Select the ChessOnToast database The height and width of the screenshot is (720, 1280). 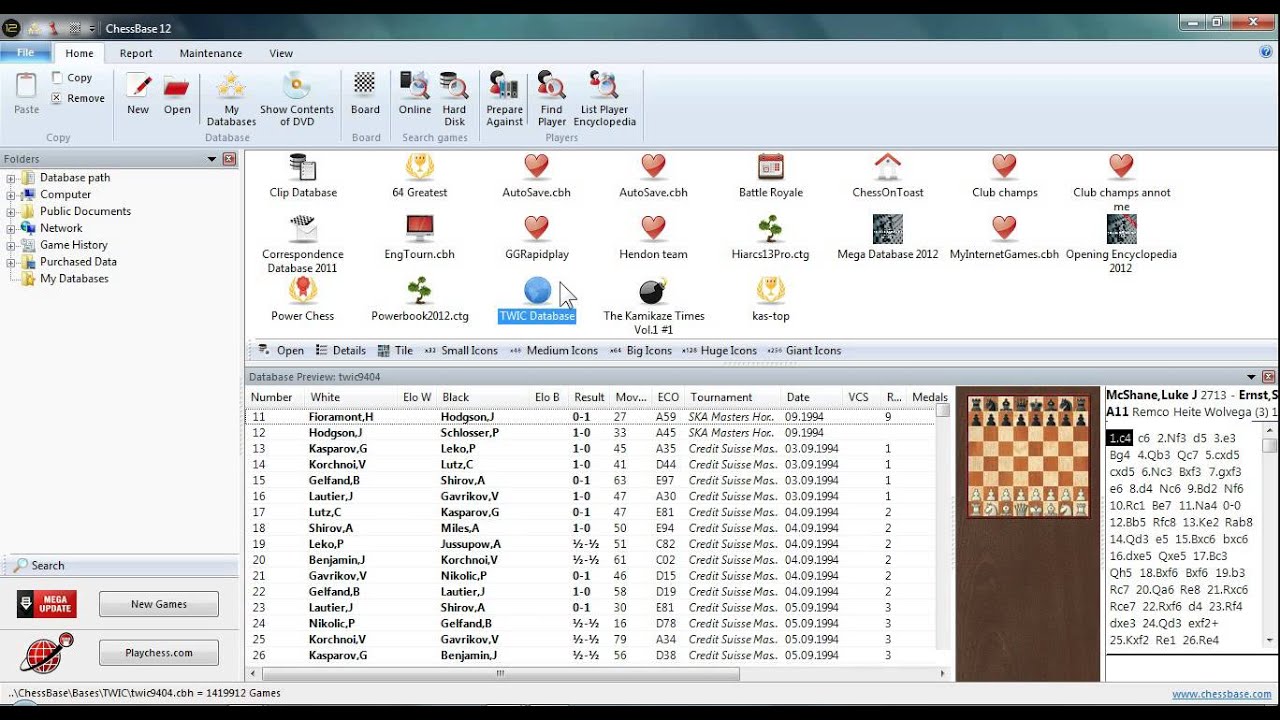[x=888, y=176]
